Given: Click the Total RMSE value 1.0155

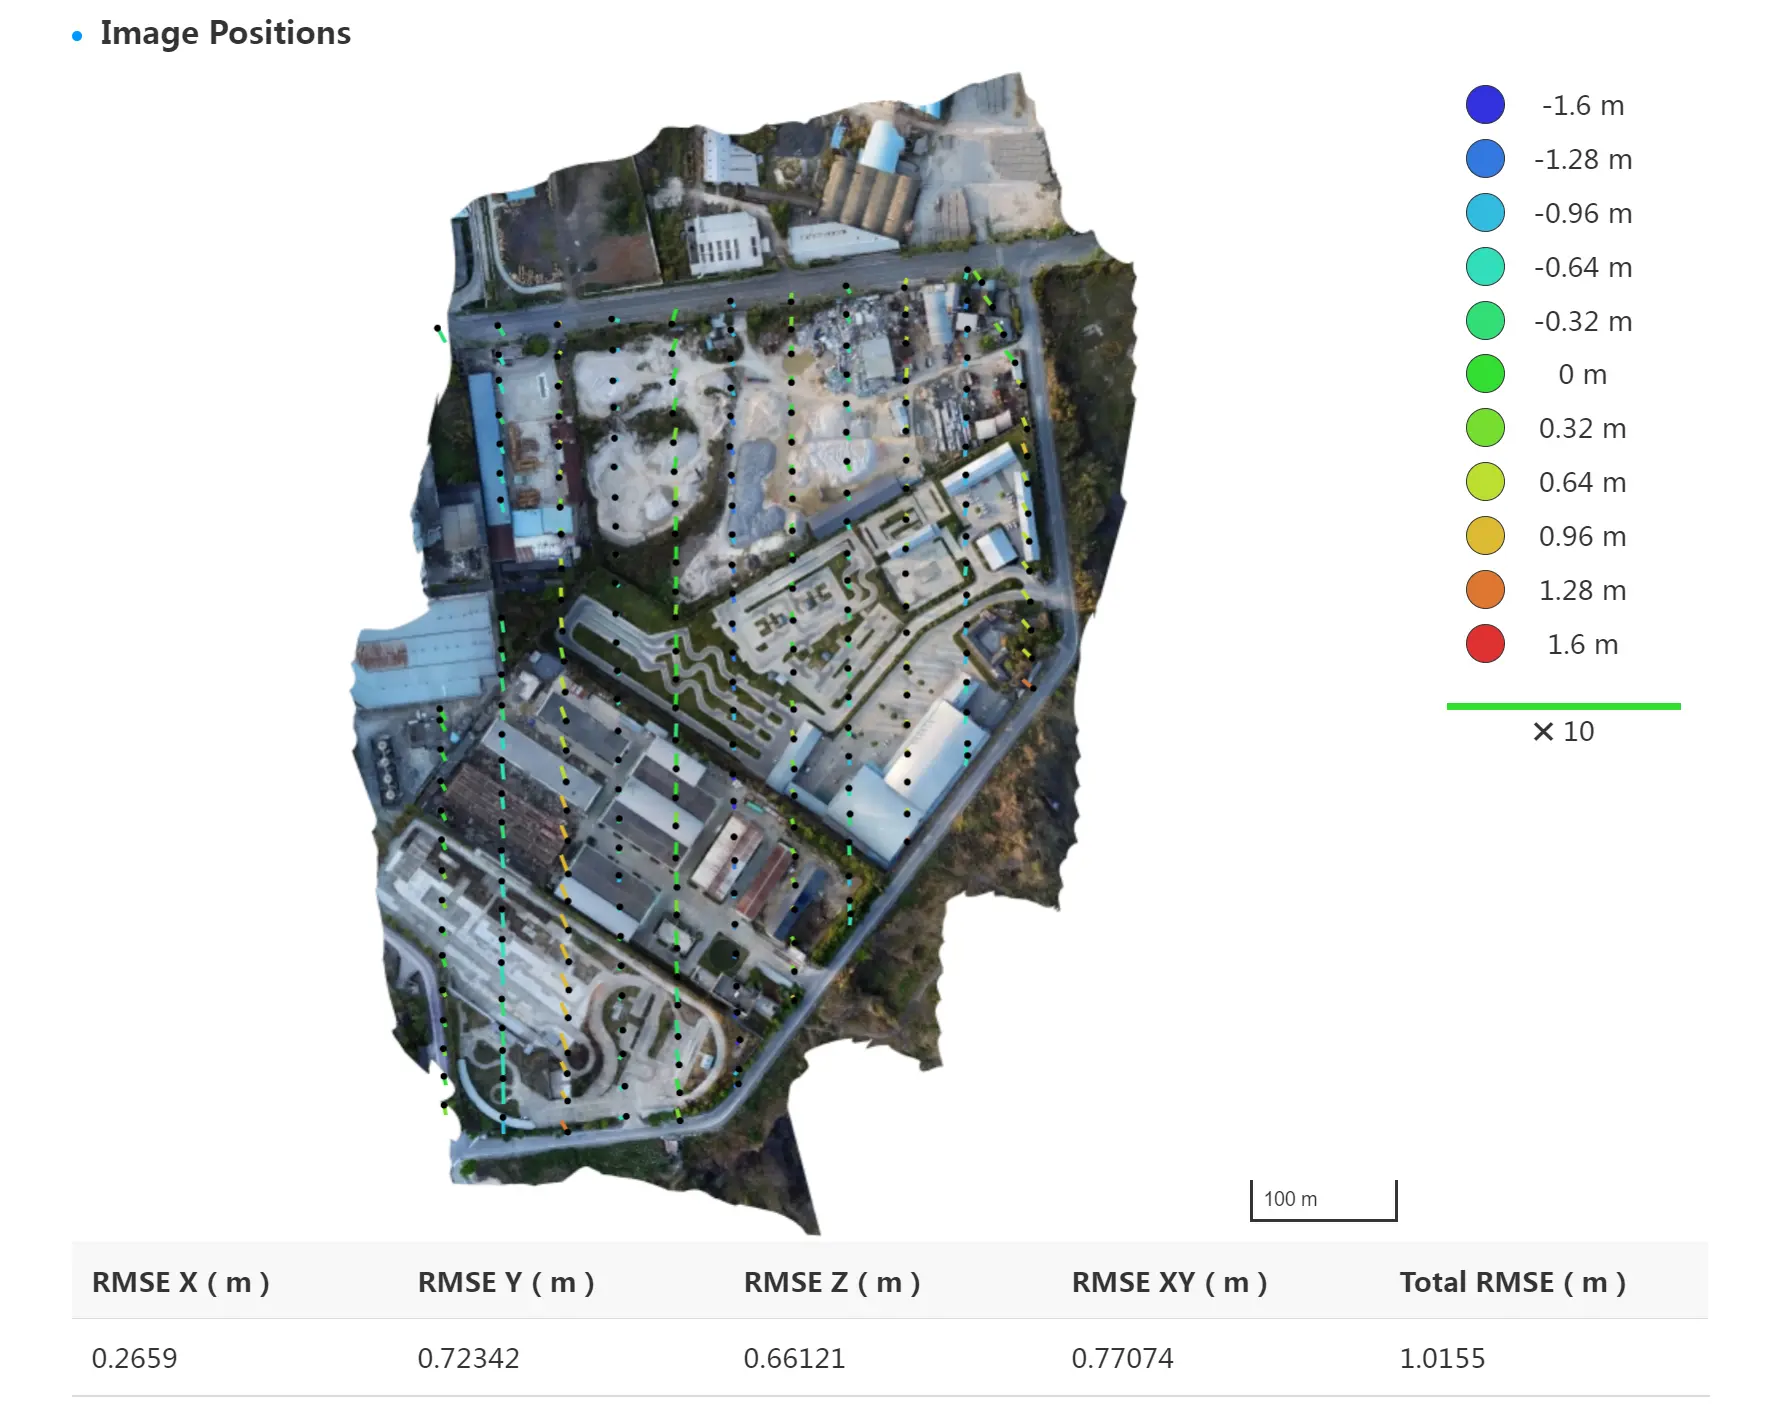Looking at the screenshot, I should click(1442, 1358).
